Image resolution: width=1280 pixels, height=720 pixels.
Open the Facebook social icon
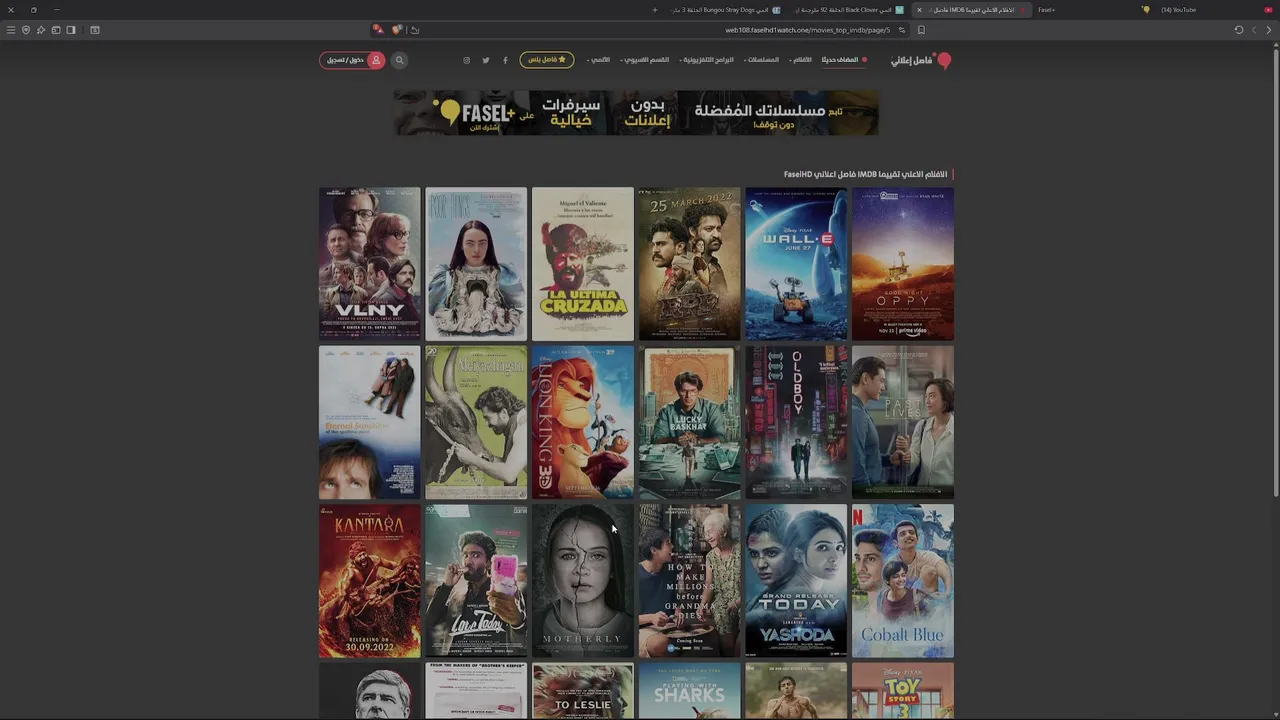click(505, 60)
